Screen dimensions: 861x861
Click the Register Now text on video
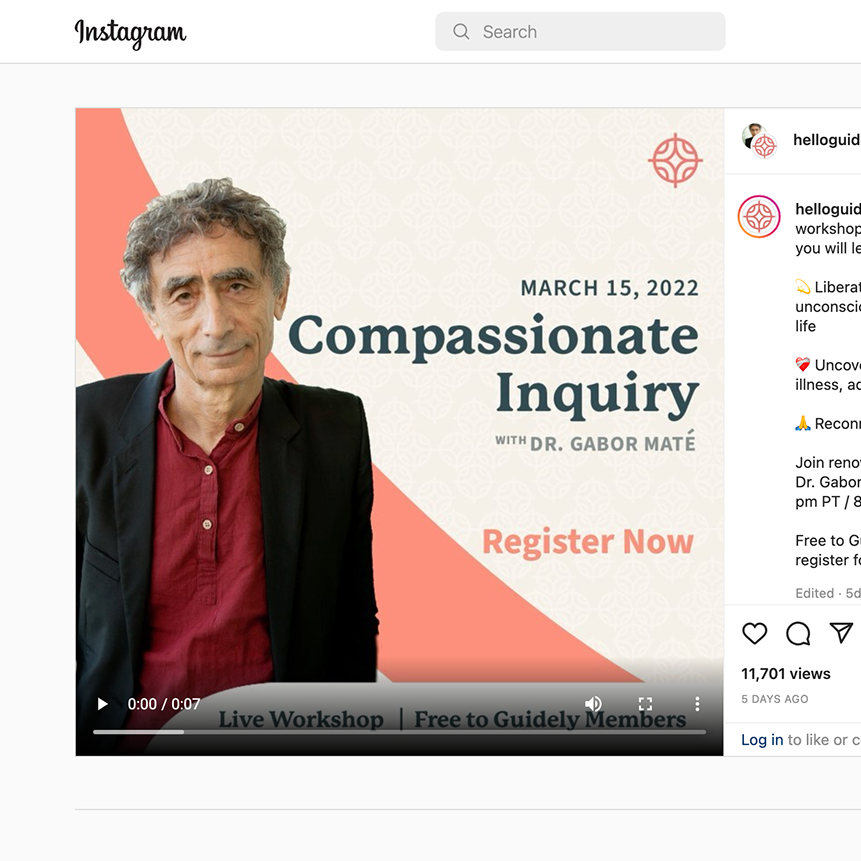point(588,543)
